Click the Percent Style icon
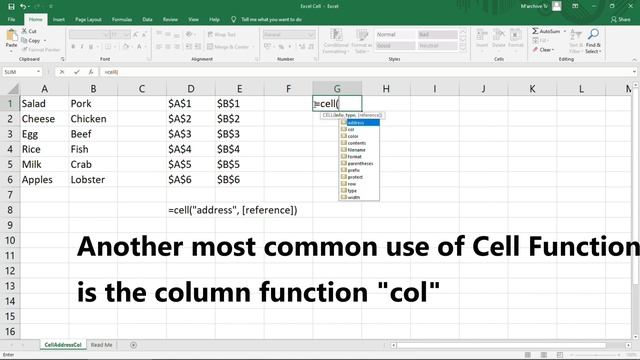This screenshot has height=360, width=640. (x=281, y=47)
